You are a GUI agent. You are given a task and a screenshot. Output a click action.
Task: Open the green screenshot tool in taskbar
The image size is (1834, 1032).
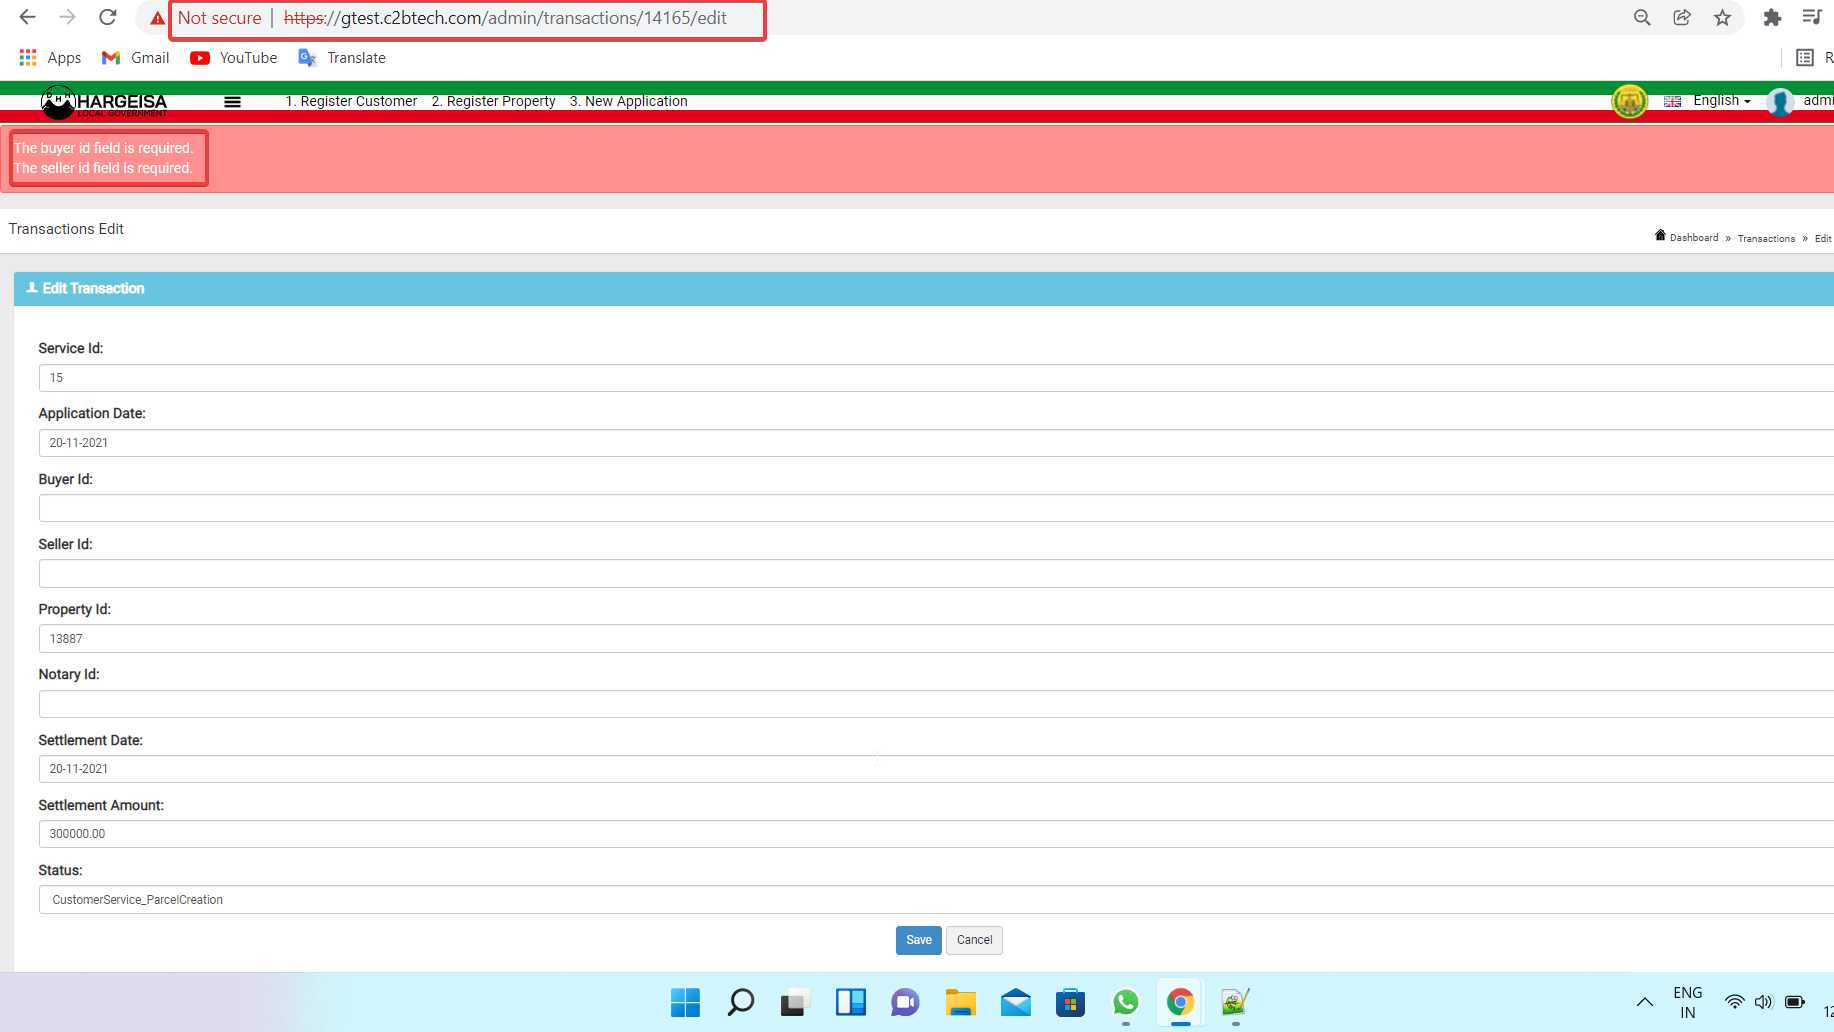[1235, 1002]
